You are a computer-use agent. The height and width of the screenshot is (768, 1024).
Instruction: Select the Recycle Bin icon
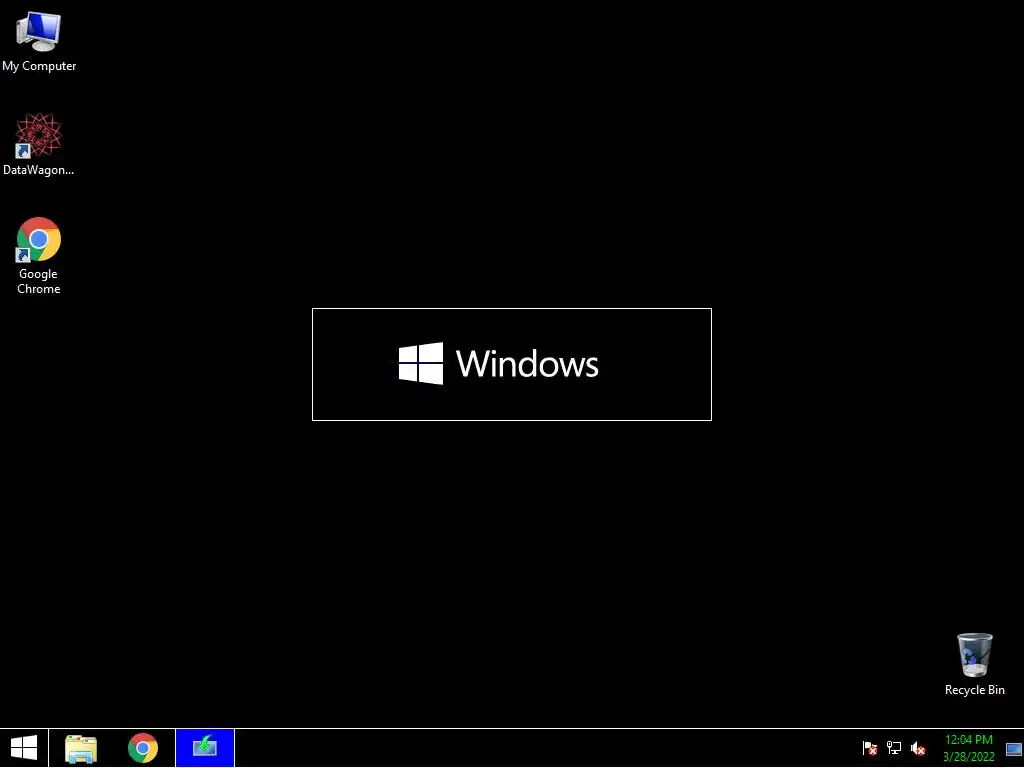point(974,664)
